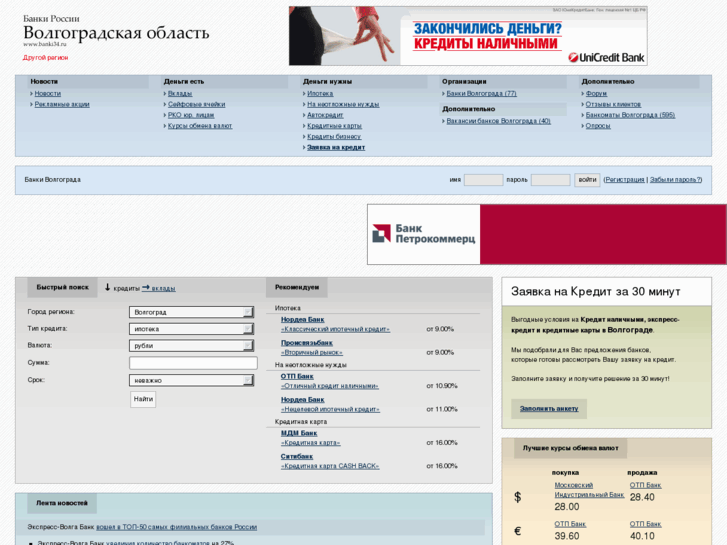Screen dimensions: 727x545
Task: Open «Кредитная карта CASH BACK» offer
Action: (x=330, y=466)
